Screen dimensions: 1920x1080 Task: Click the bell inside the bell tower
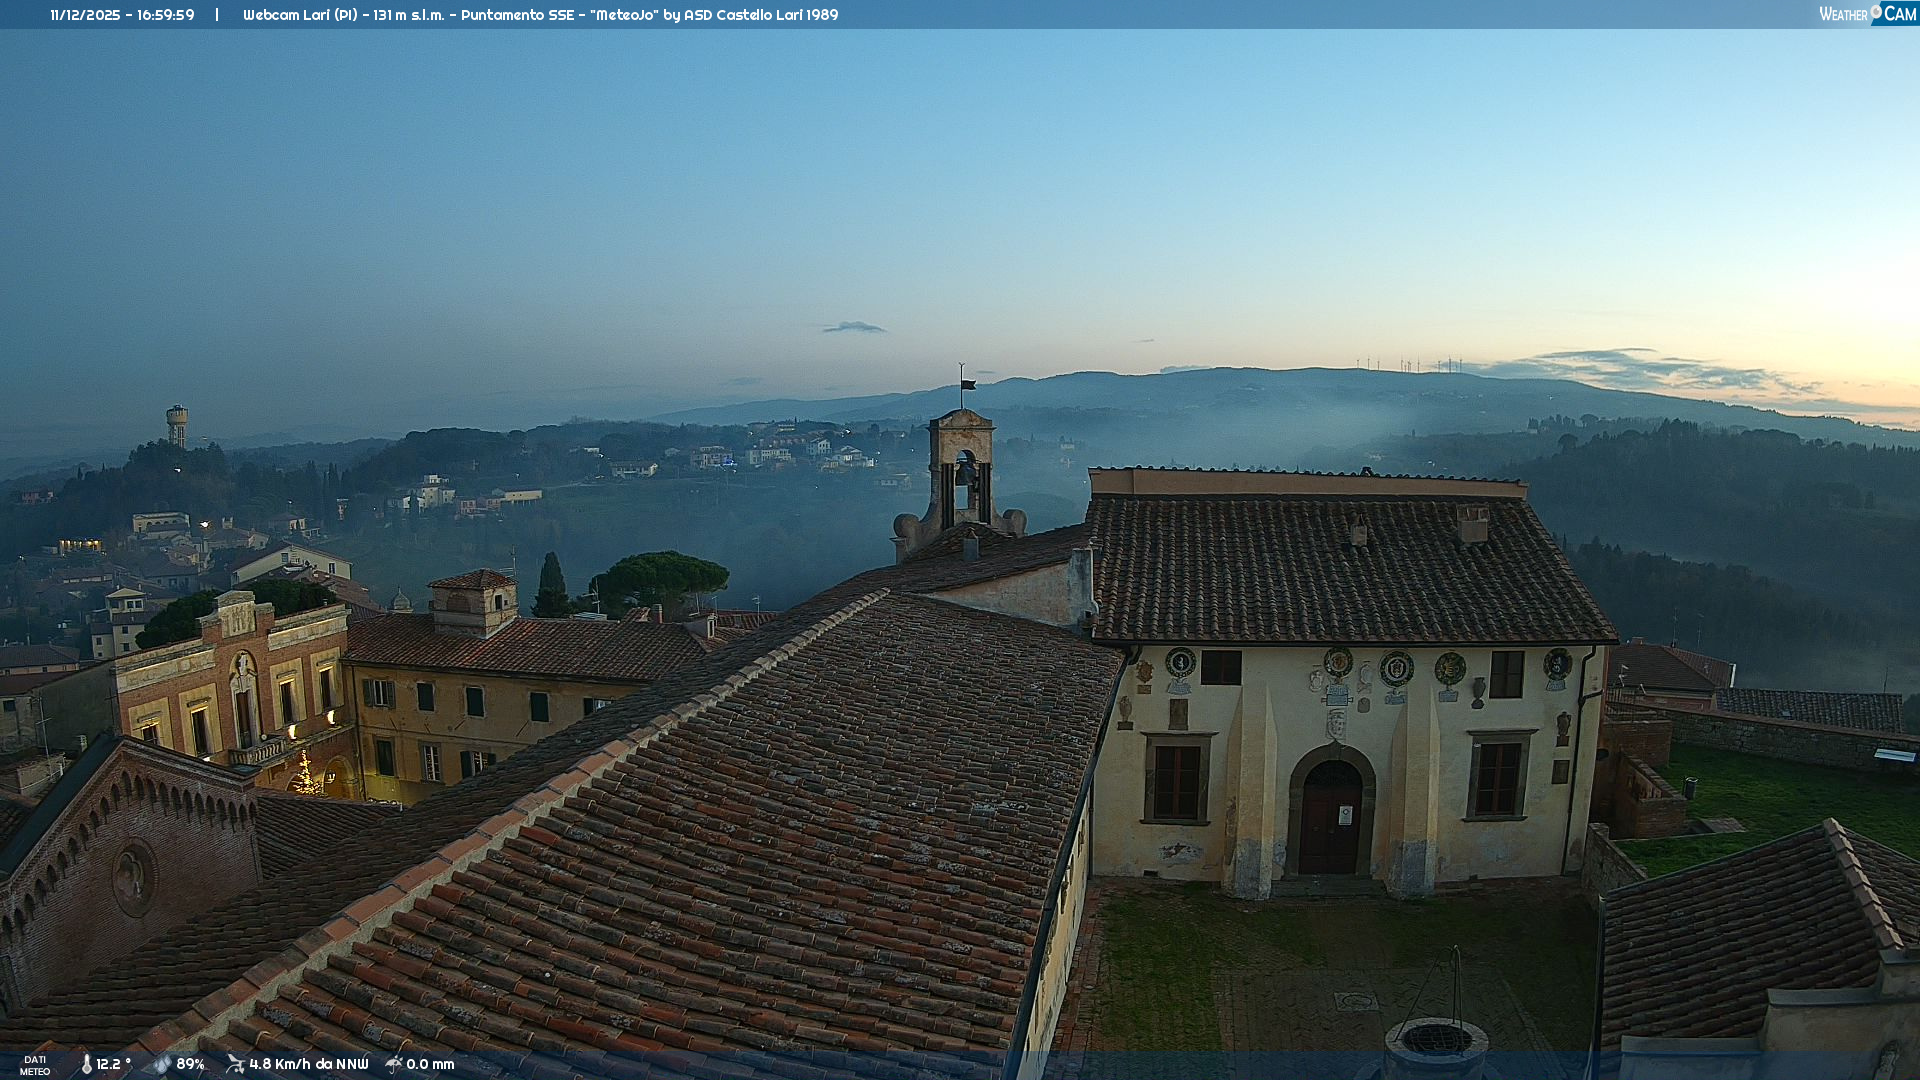(964, 473)
